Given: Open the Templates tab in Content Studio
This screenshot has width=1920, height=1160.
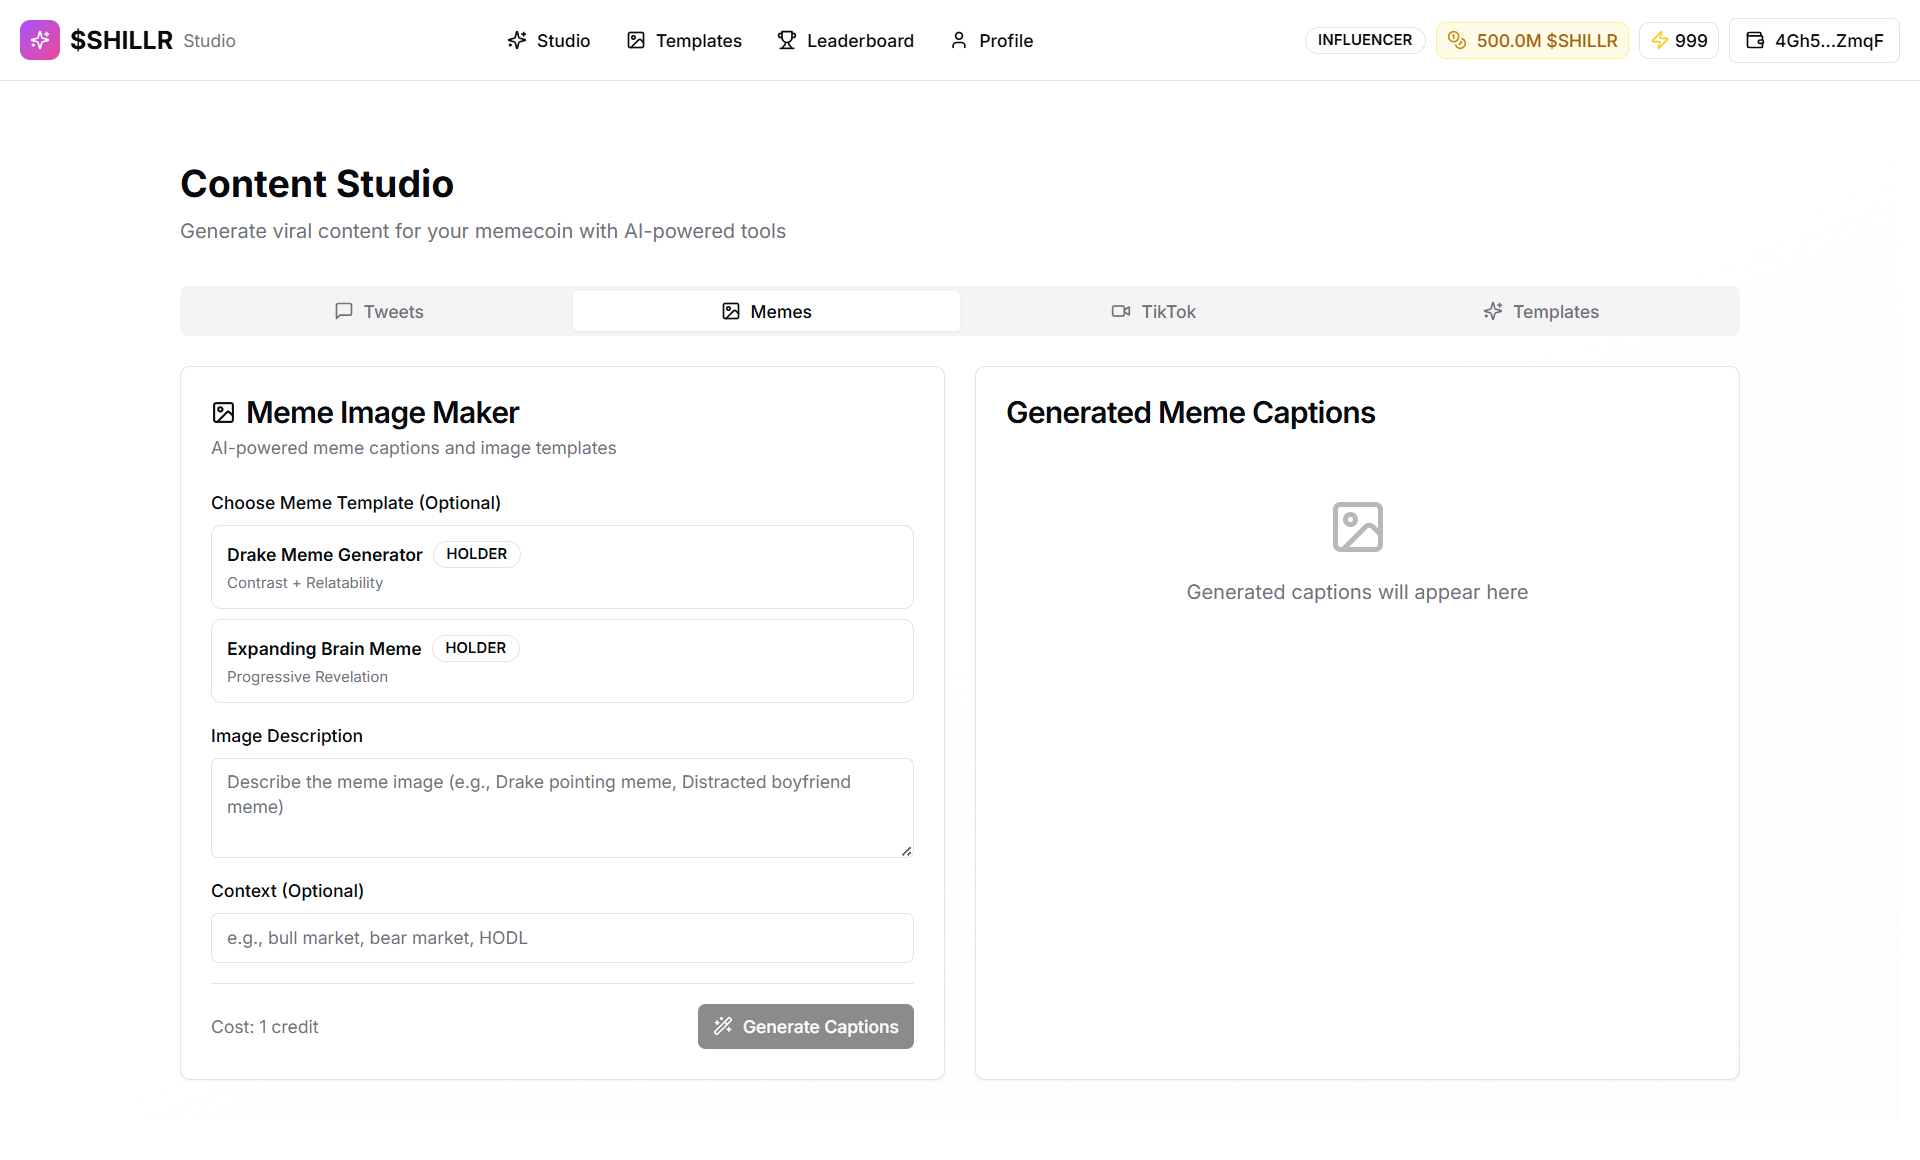Looking at the screenshot, I should [x=1541, y=311].
